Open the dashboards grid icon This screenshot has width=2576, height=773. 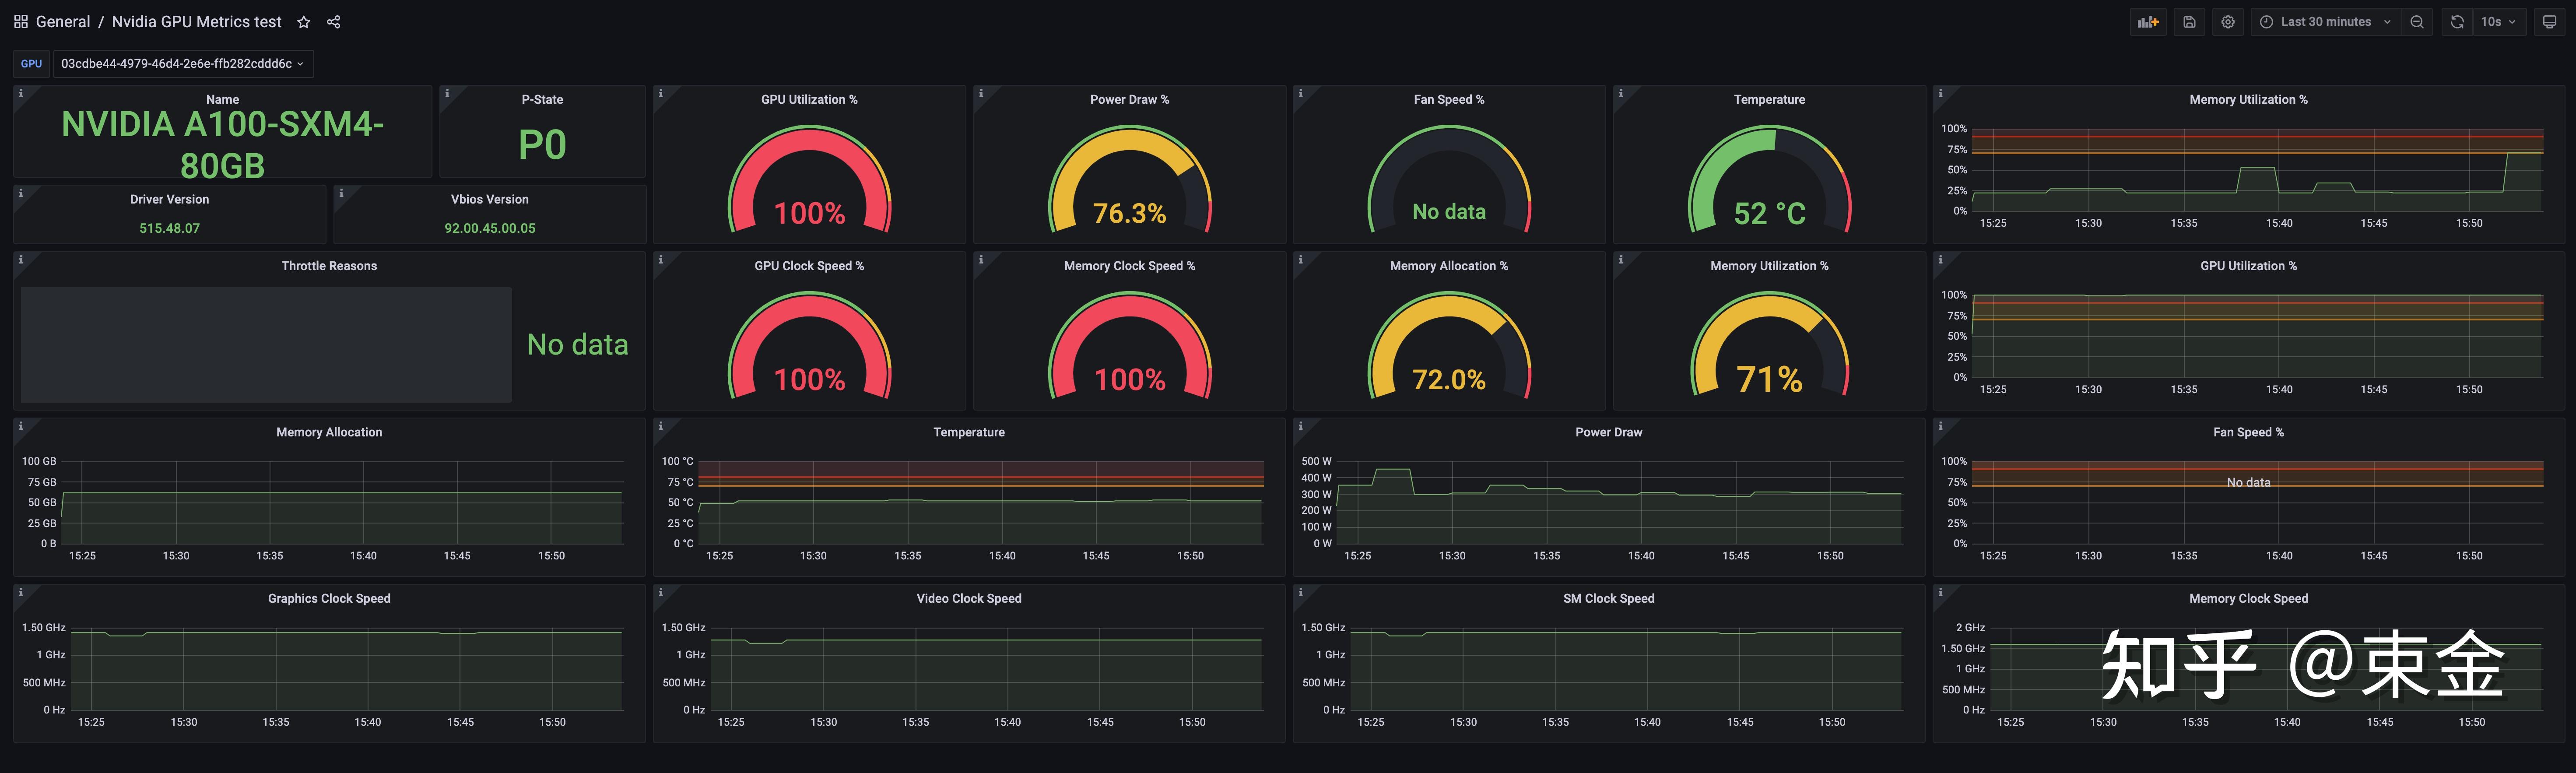pyautogui.click(x=20, y=22)
